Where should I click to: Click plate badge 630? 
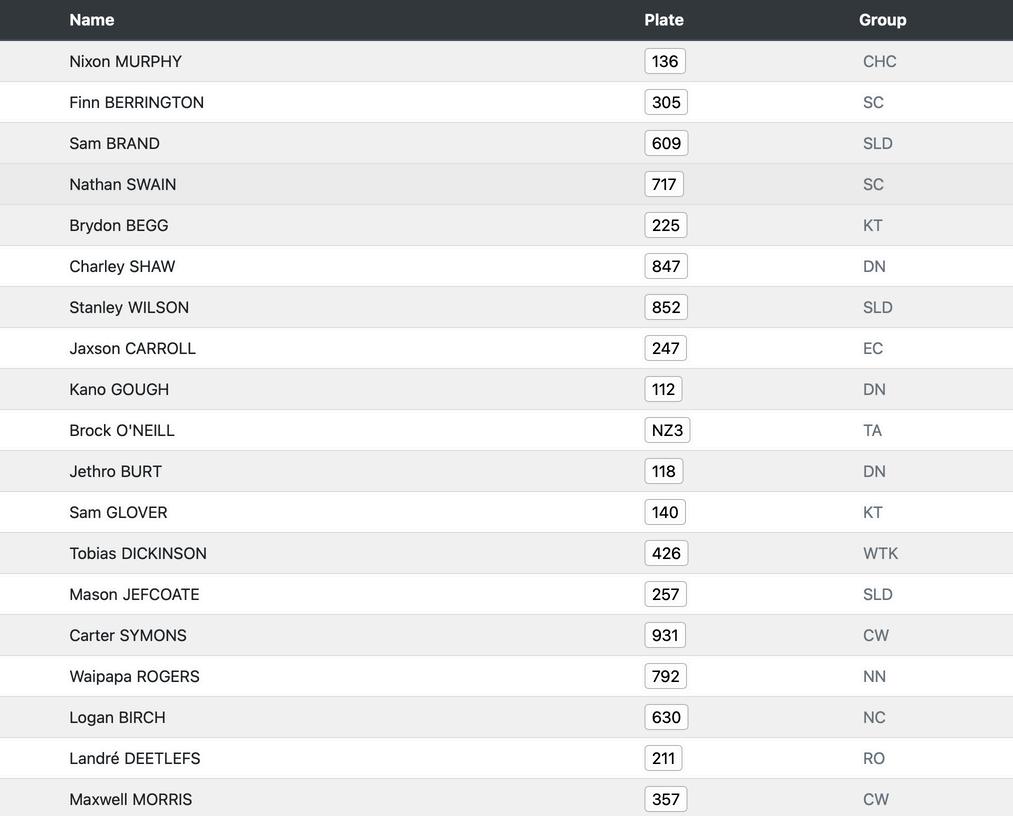pos(666,717)
